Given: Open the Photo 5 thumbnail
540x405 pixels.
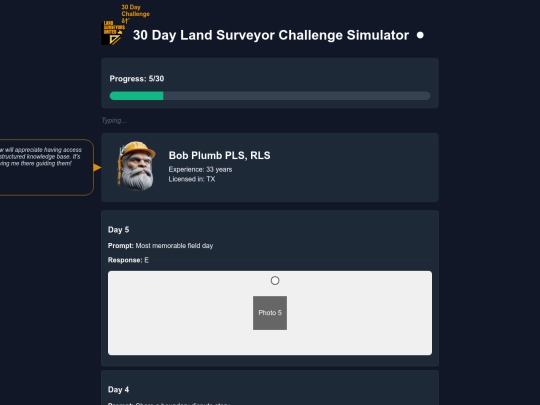Looking at the screenshot, I should [270, 313].
